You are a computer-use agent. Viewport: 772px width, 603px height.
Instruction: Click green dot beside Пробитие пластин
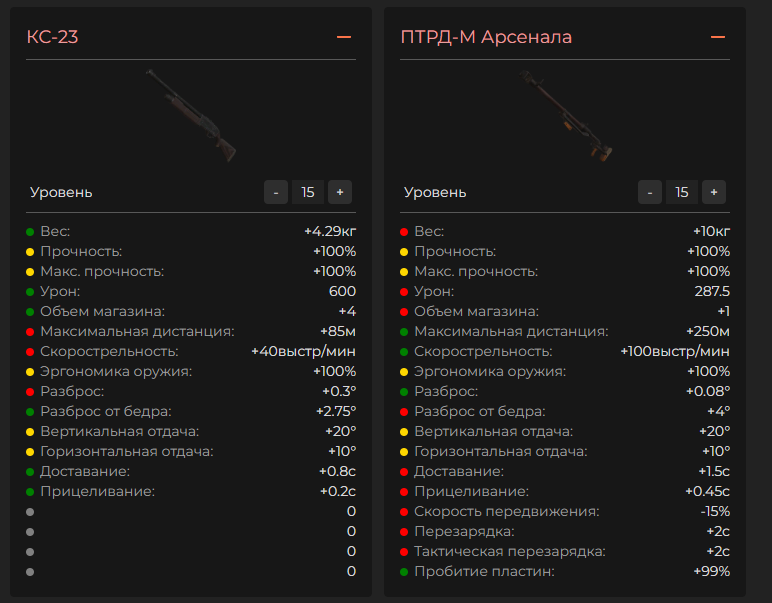[x=404, y=572]
